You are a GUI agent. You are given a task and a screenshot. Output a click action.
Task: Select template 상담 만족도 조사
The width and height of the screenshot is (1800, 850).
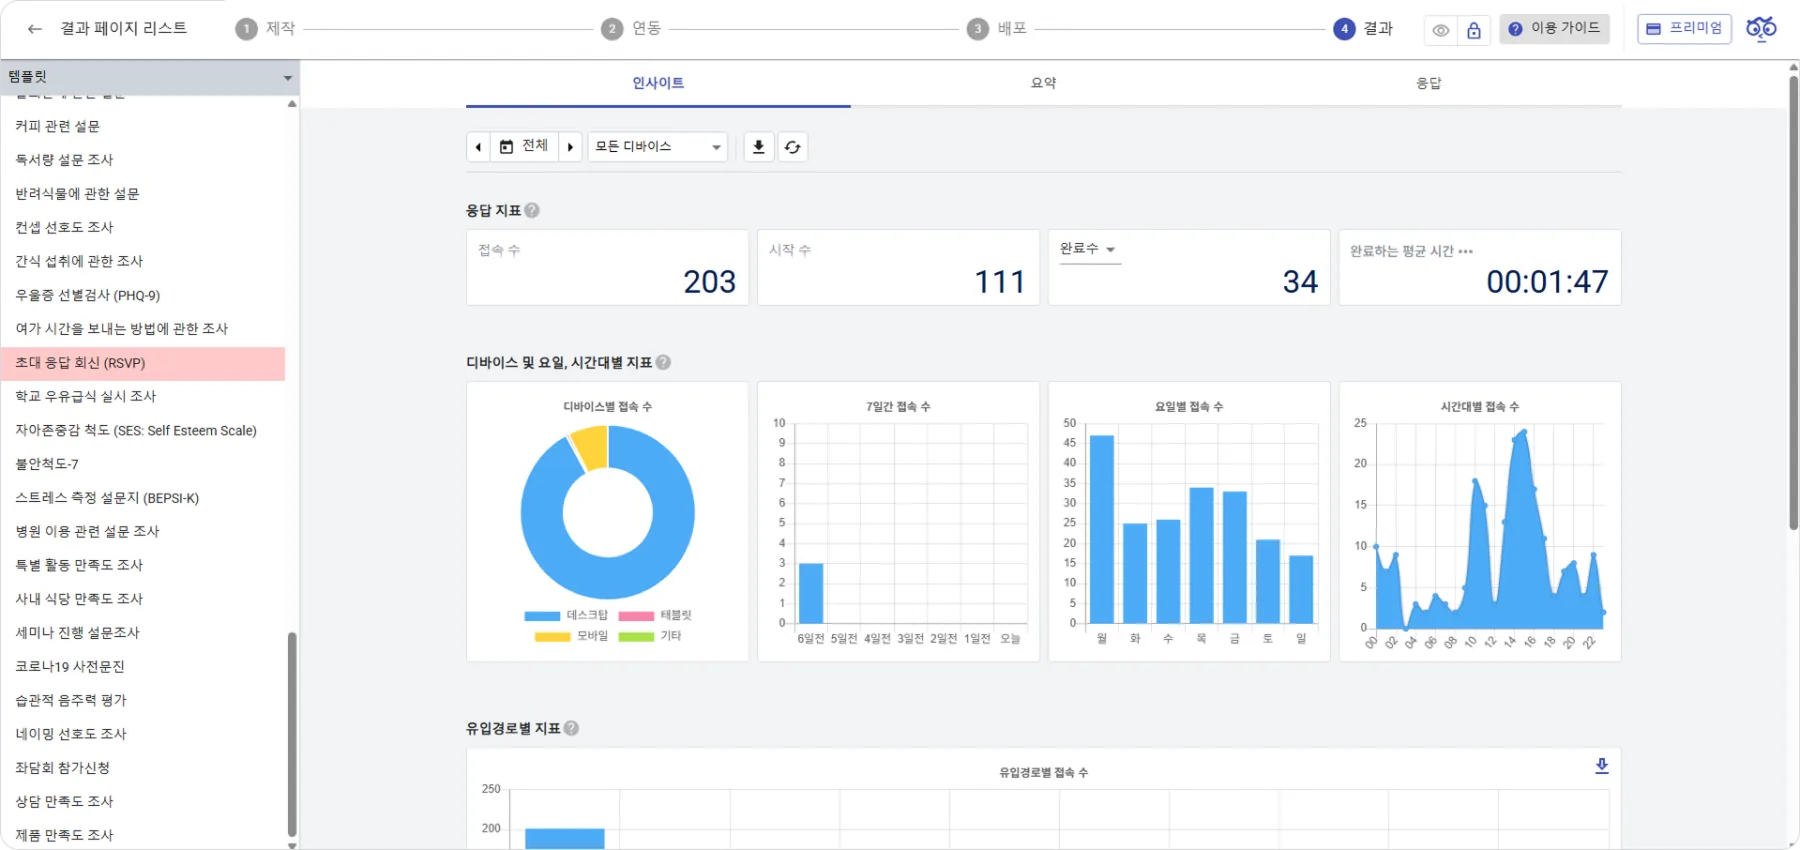click(x=143, y=802)
